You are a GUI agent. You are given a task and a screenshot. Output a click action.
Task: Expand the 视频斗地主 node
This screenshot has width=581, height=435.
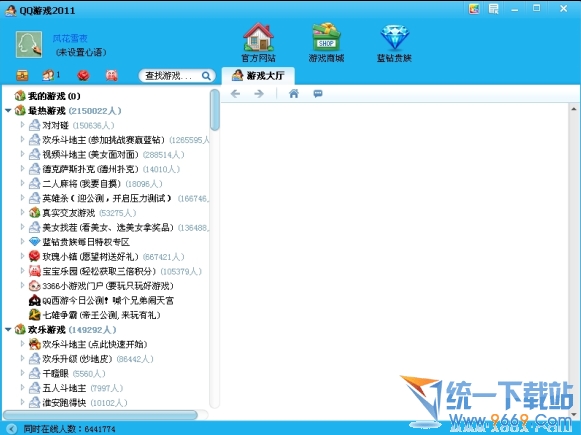pyautogui.click(x=22, y=154)
